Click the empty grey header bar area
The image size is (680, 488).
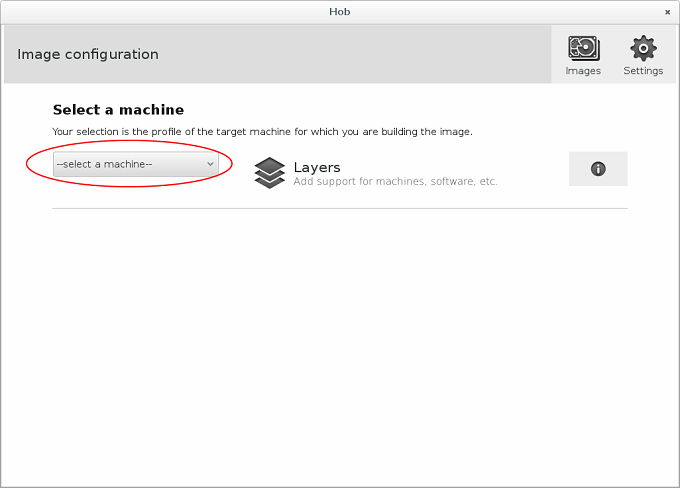tap(350, 54)
